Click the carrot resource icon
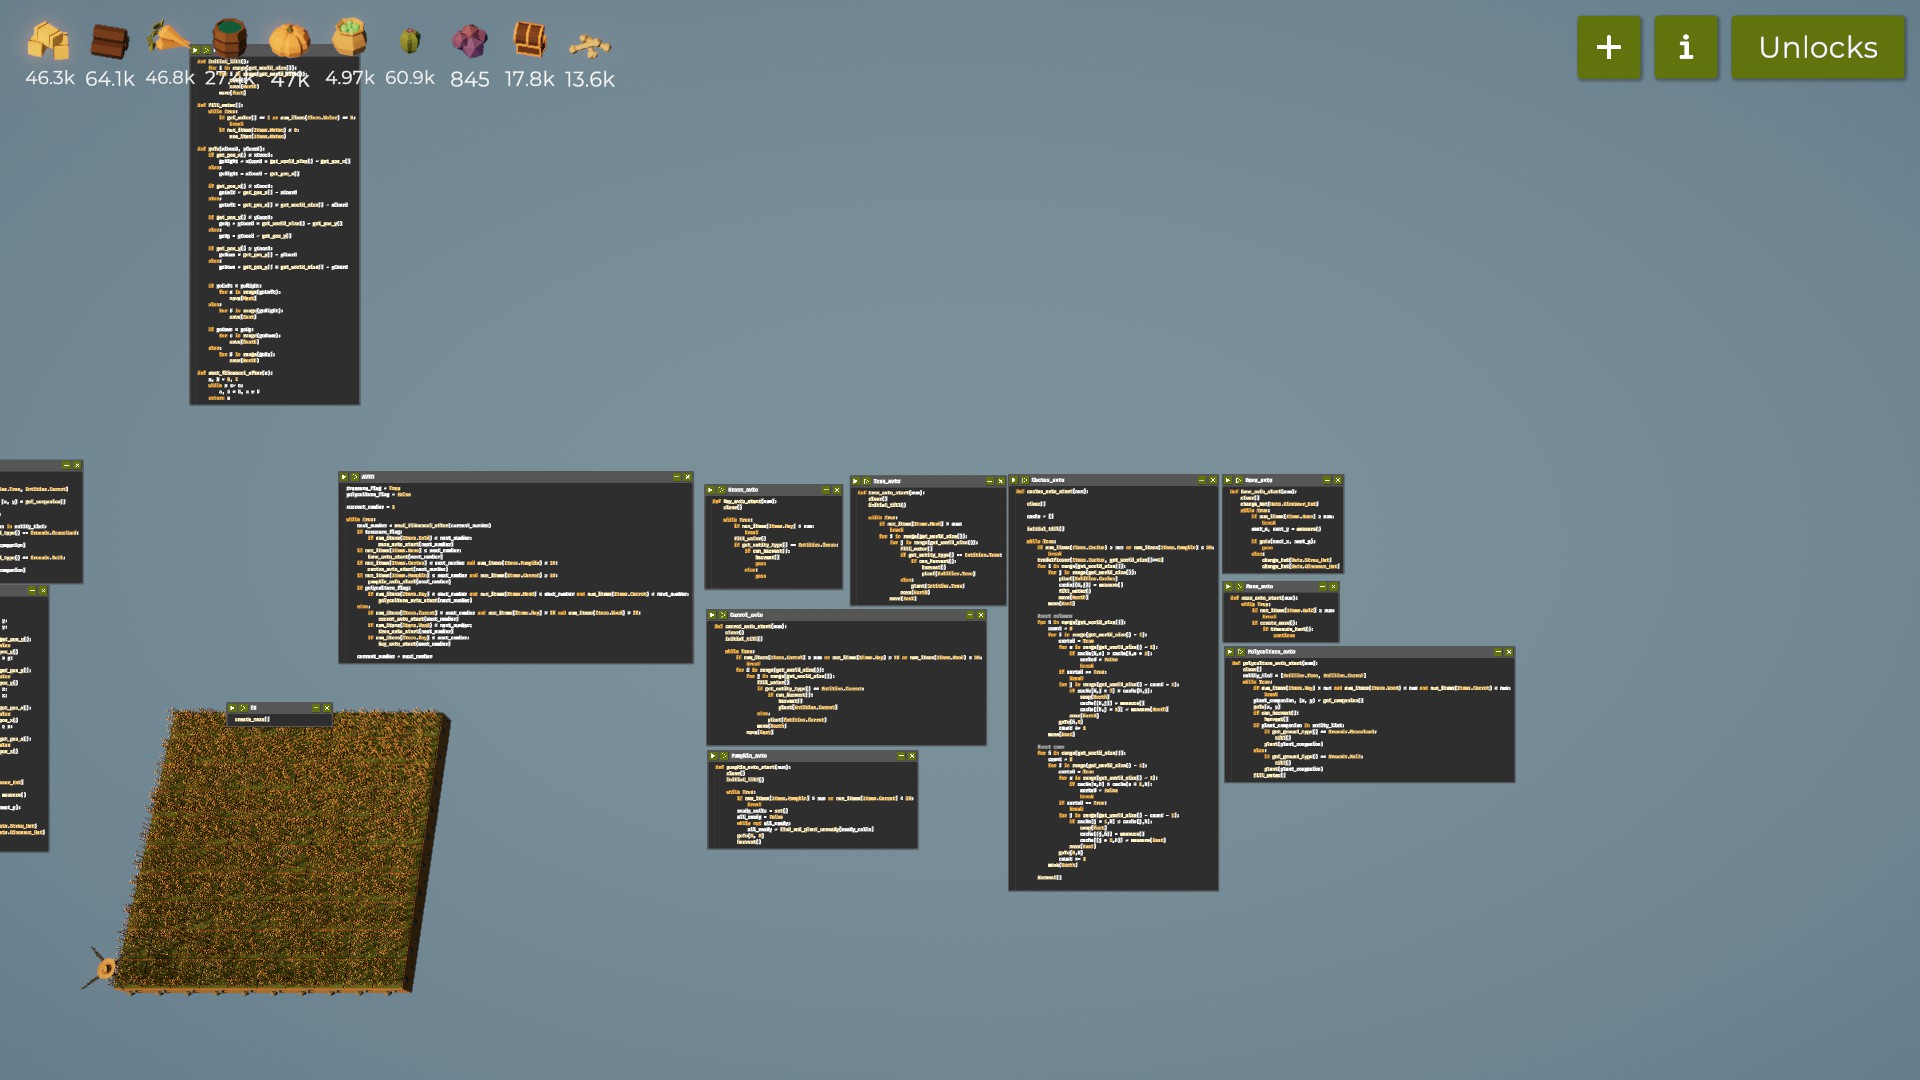This screenshot has width=1920, height=1080. 168,40
